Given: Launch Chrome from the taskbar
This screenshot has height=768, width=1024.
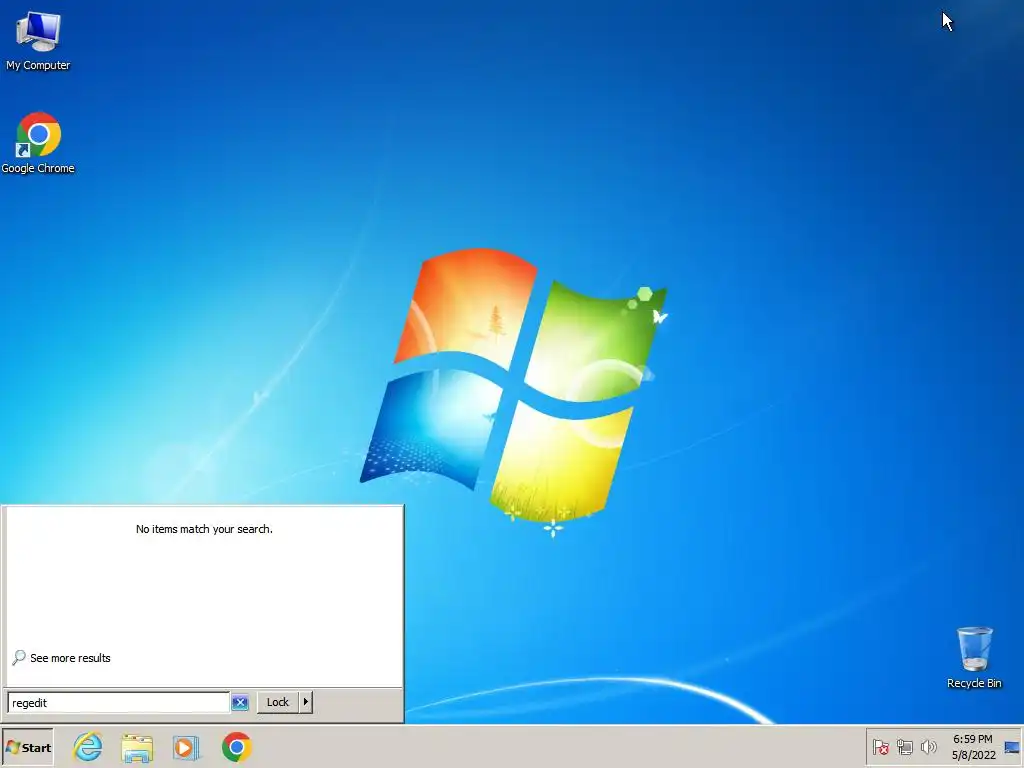Looking at the screenshot, I should pos(236,747).
